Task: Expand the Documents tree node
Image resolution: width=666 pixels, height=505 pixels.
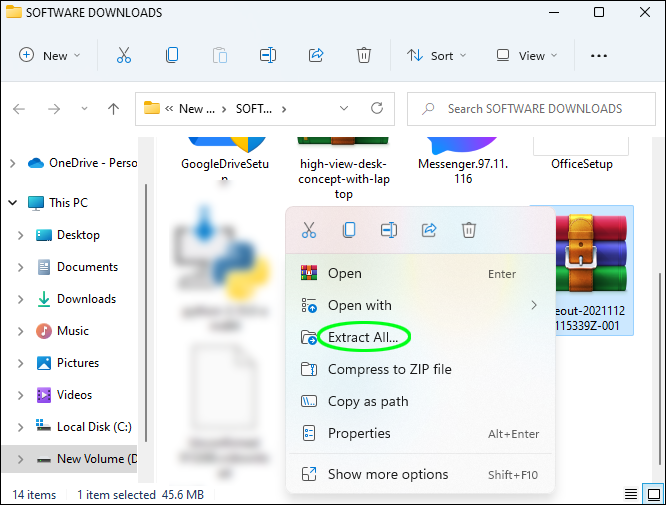Action: tap(20, 267)
